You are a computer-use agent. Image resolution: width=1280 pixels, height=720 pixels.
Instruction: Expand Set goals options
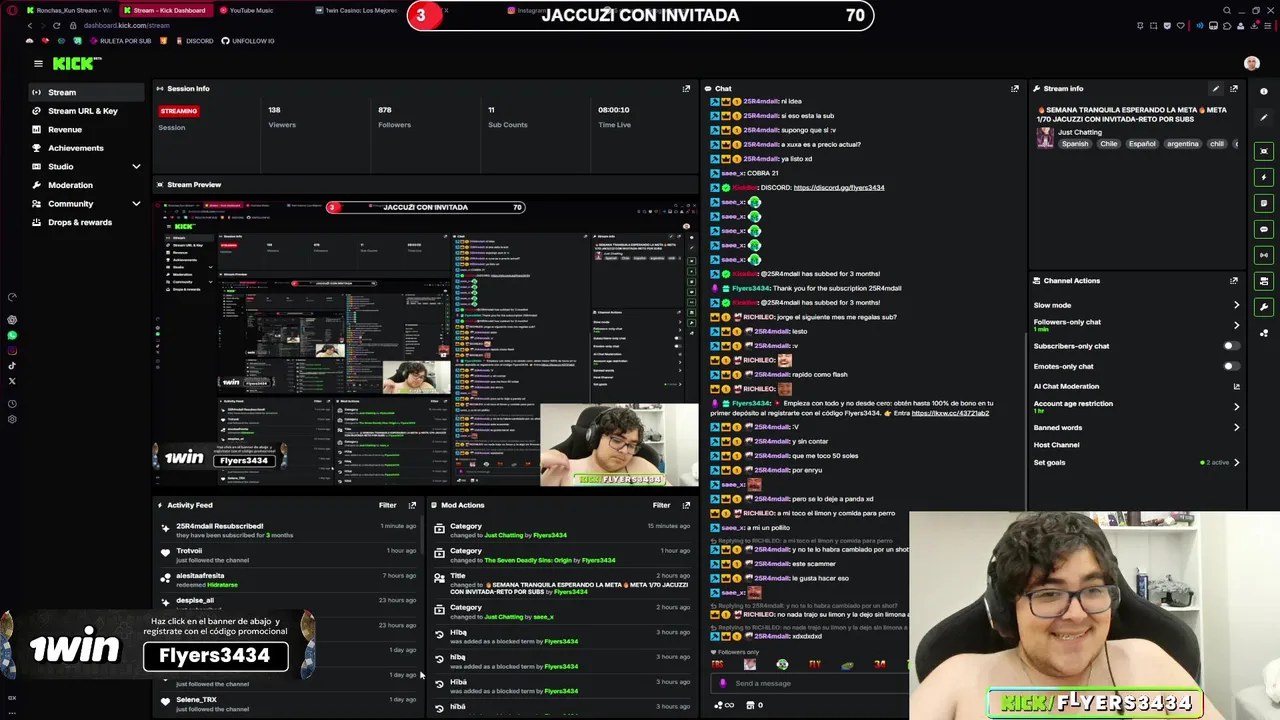1236,462
